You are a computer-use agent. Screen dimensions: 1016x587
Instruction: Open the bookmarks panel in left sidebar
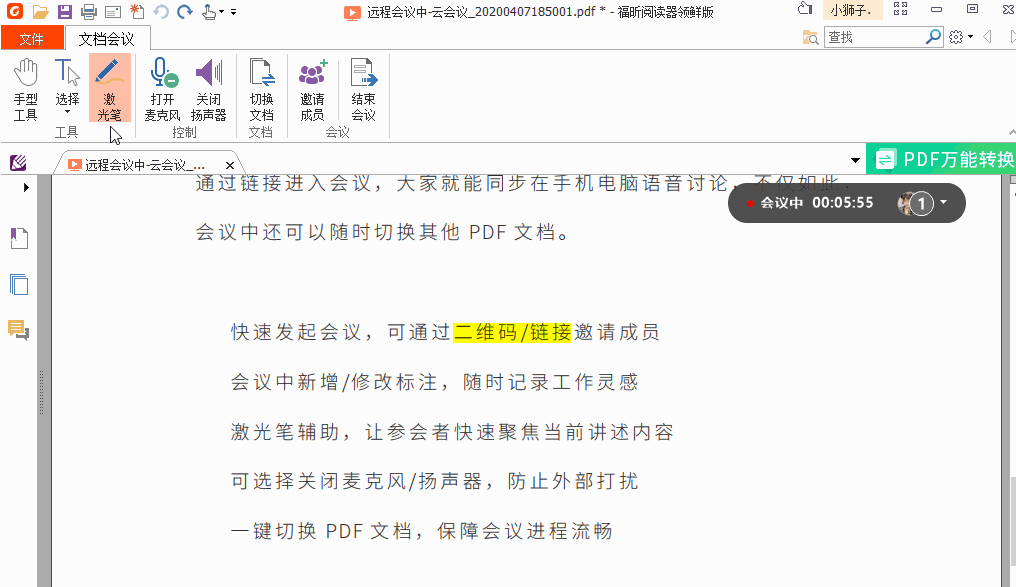17,238
